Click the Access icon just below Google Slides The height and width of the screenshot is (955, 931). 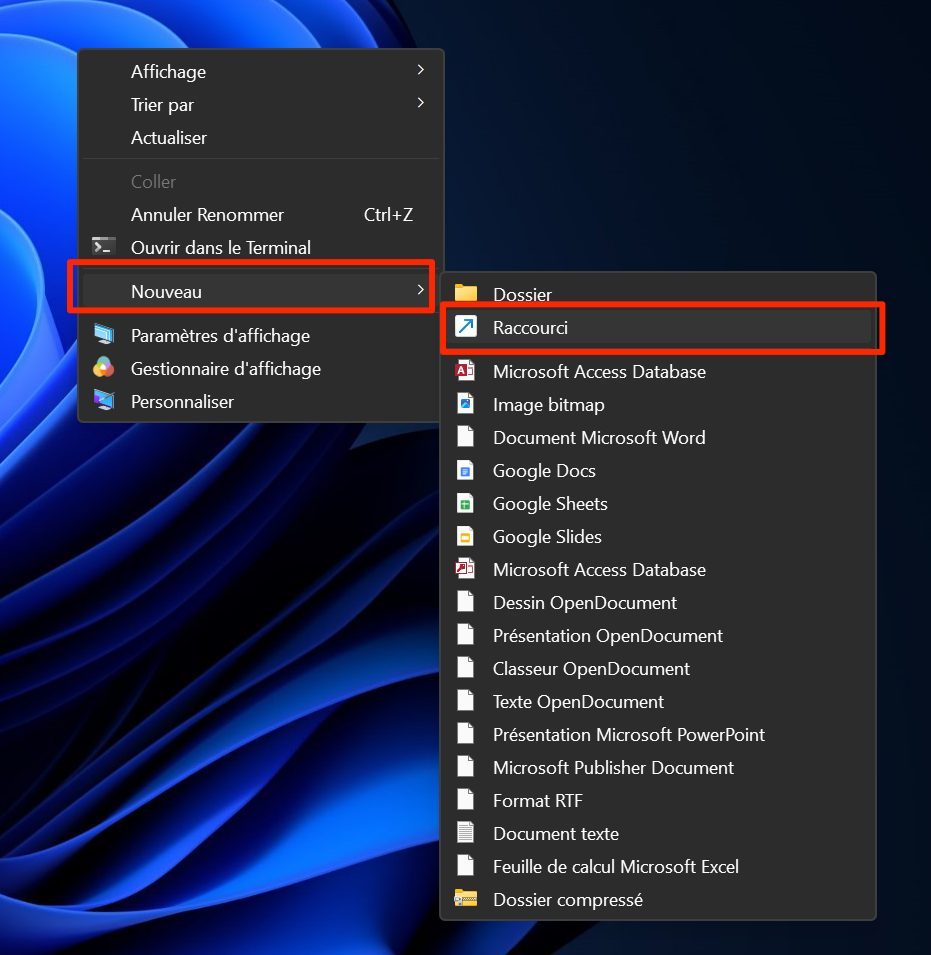465,569
